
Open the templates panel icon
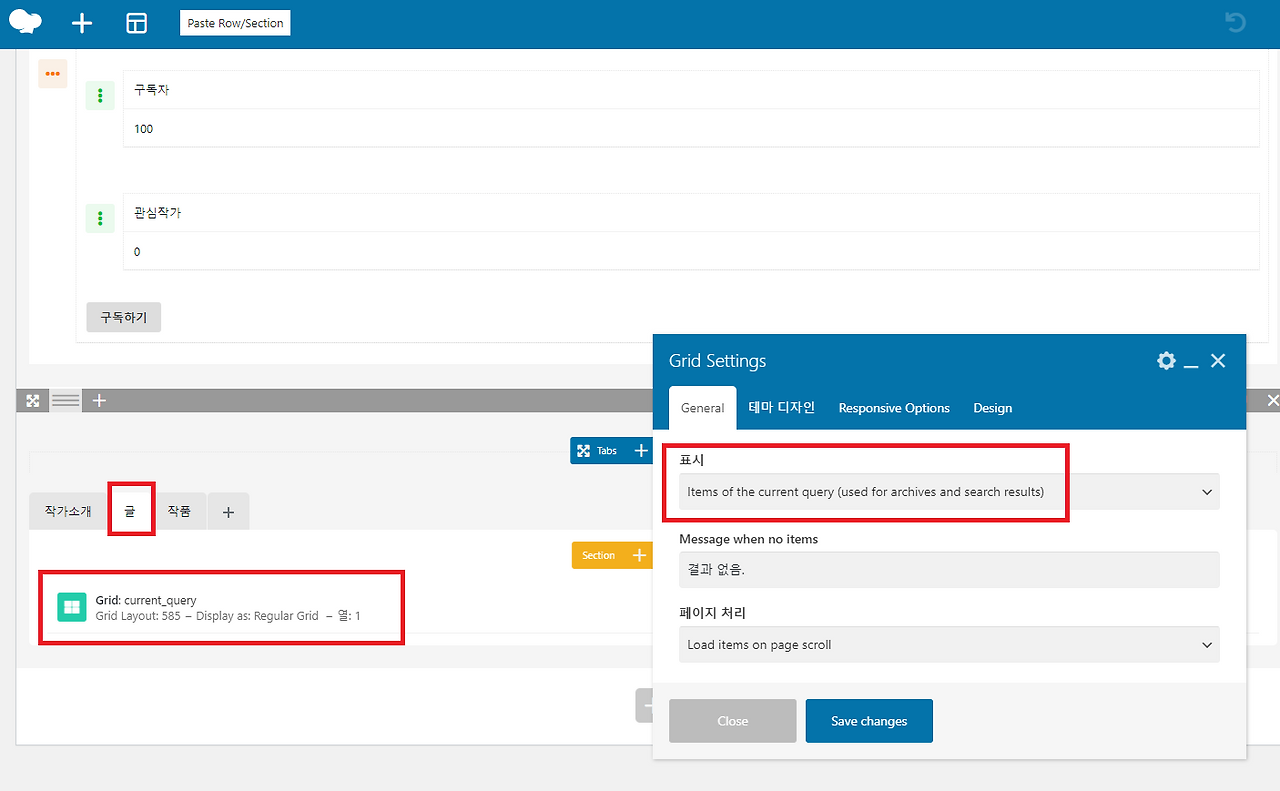(x=136, y=23)
